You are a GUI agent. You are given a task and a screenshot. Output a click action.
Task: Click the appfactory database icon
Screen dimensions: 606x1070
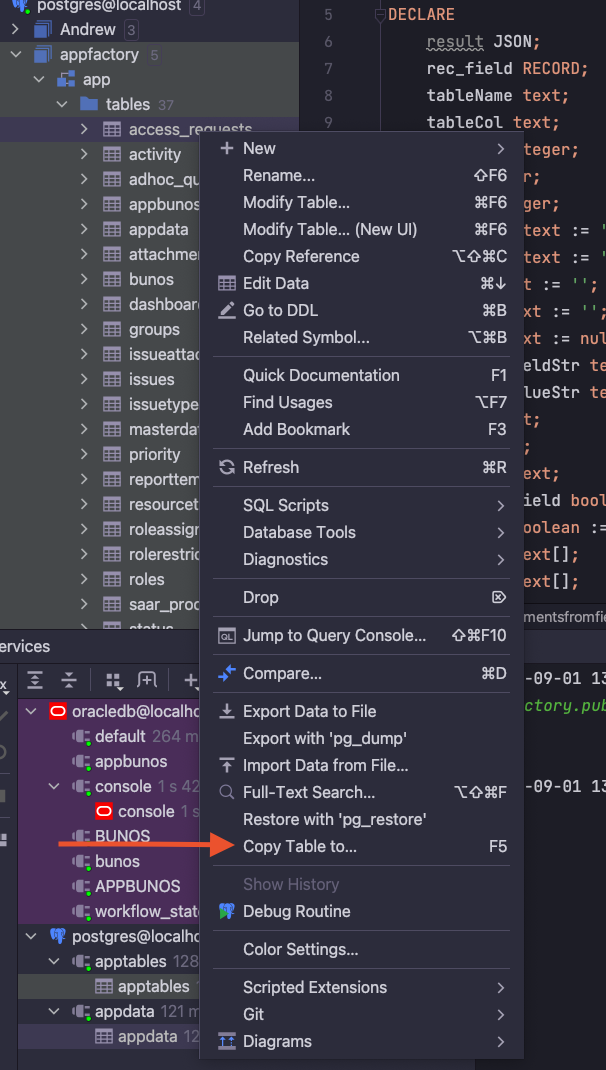(x=43, y=55)
